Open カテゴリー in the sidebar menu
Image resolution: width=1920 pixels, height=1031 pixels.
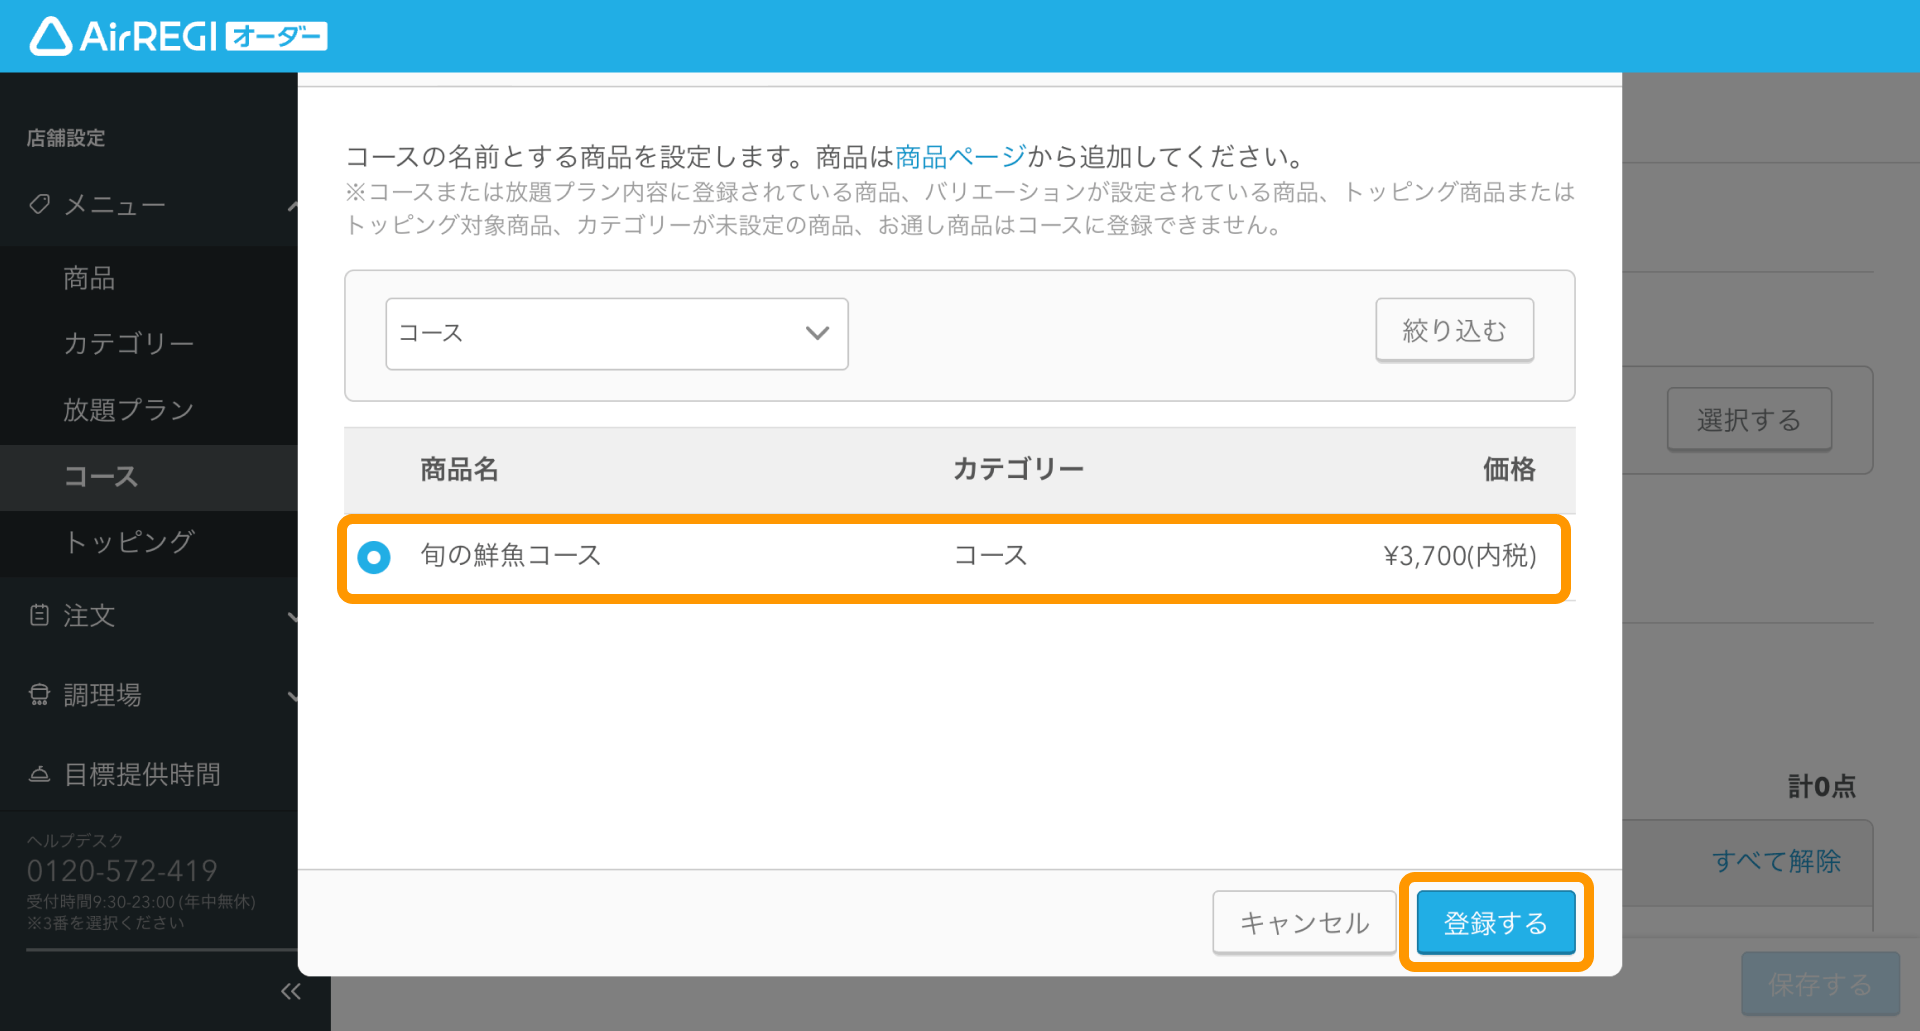pyautogui.click(x=129, y=344)
